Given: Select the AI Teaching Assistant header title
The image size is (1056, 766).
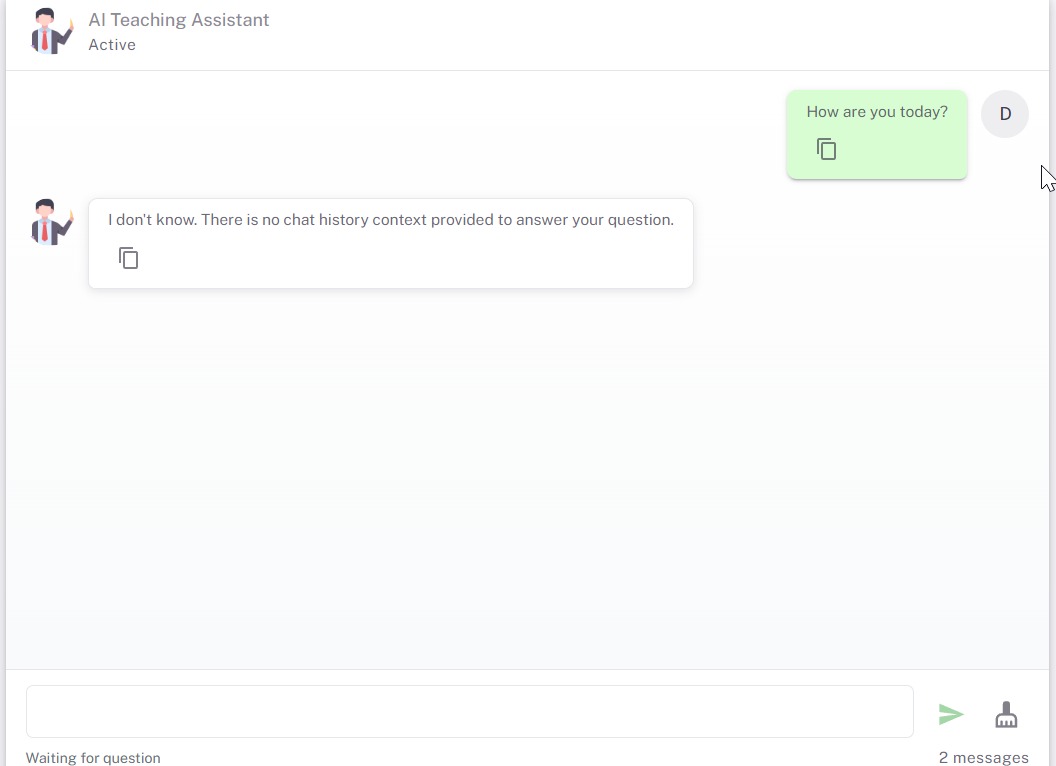Looking at the screenshot, I should 178,19.
